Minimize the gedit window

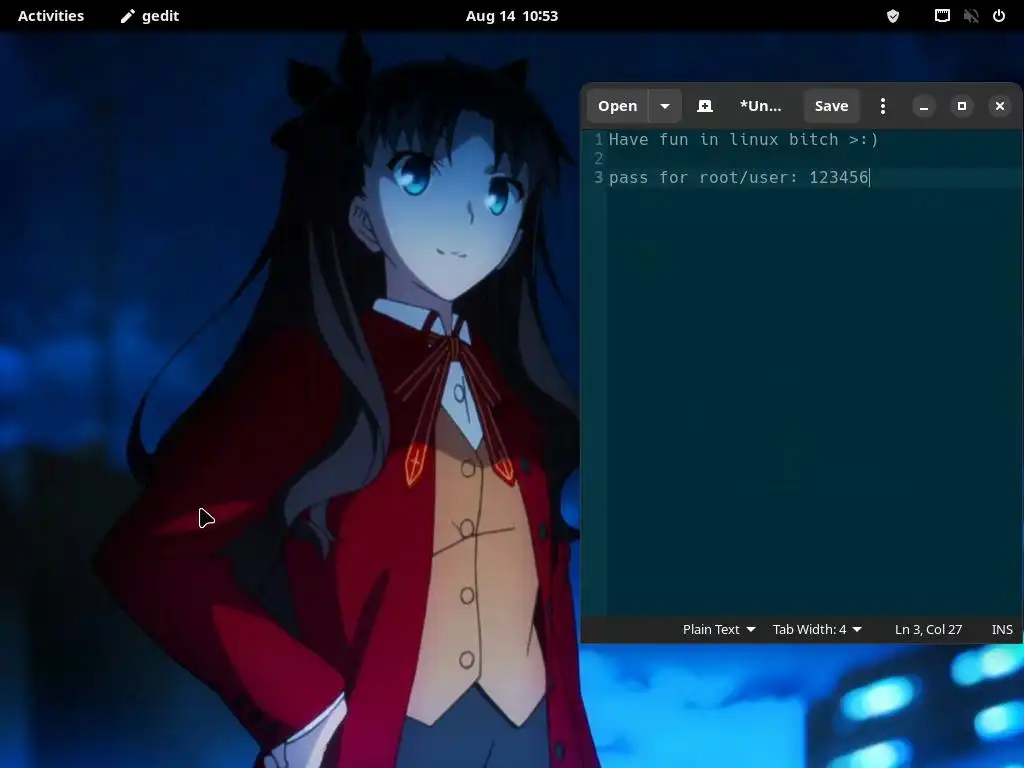(923, 106)
